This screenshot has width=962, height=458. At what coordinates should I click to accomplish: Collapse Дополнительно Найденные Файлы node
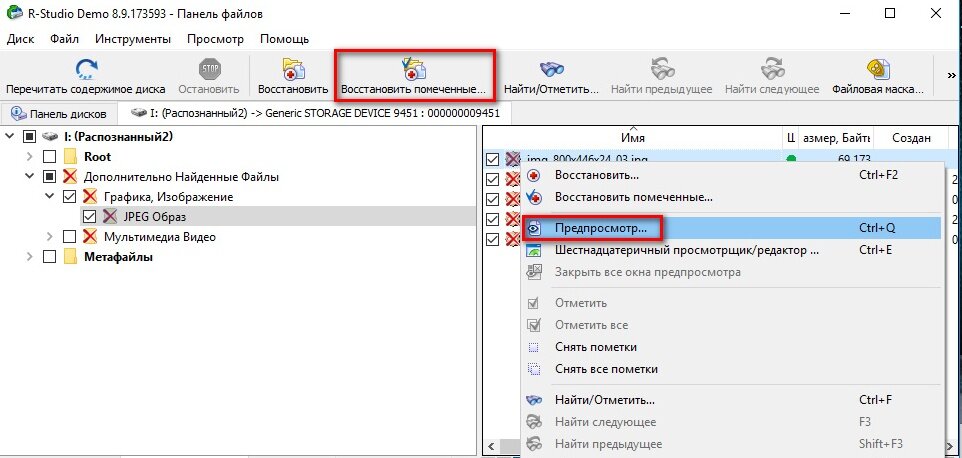pos(29,177)
